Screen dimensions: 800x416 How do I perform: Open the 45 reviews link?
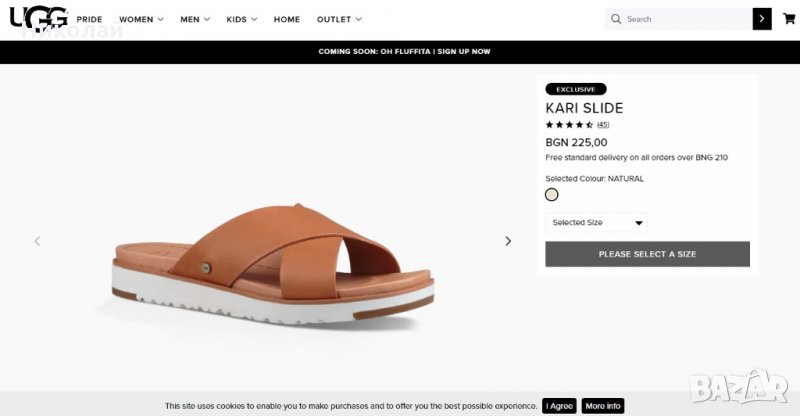pos(603,125)
